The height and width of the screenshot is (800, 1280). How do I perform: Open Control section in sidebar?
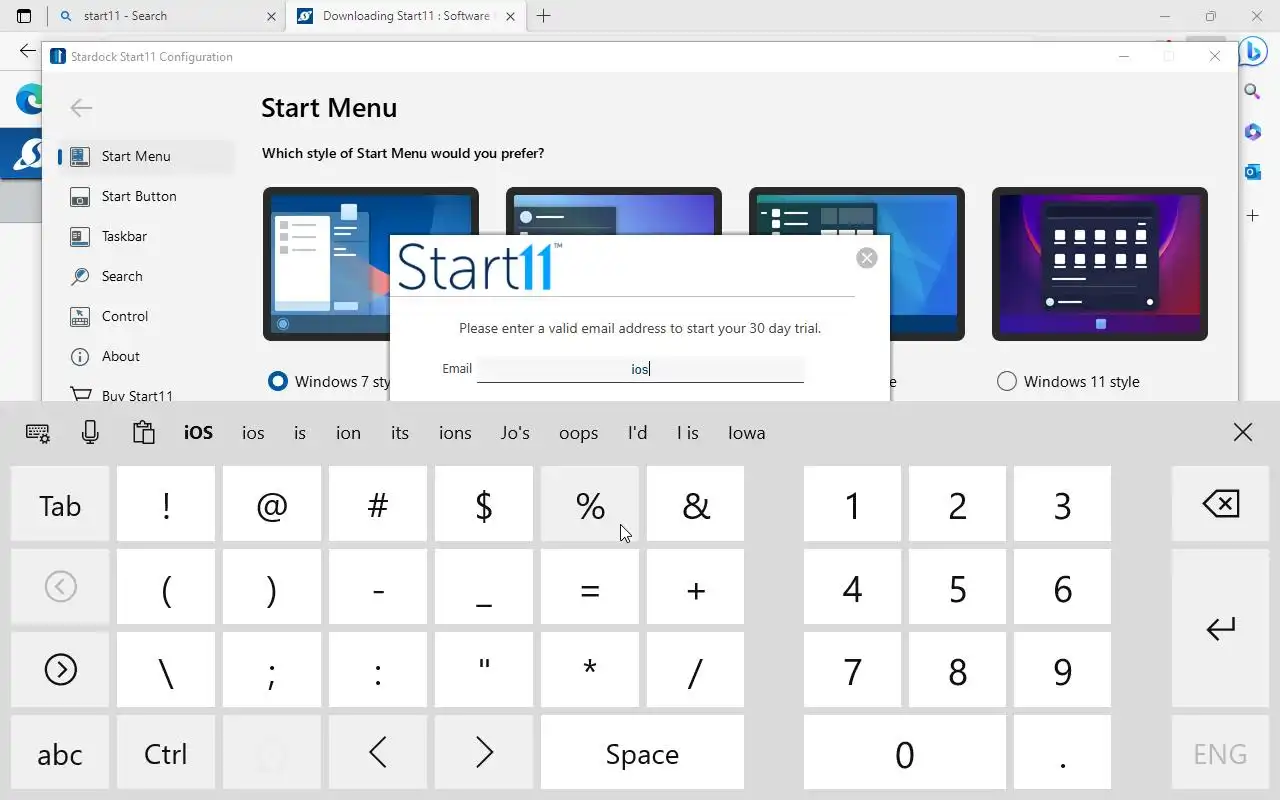click(x=146, y=316)
